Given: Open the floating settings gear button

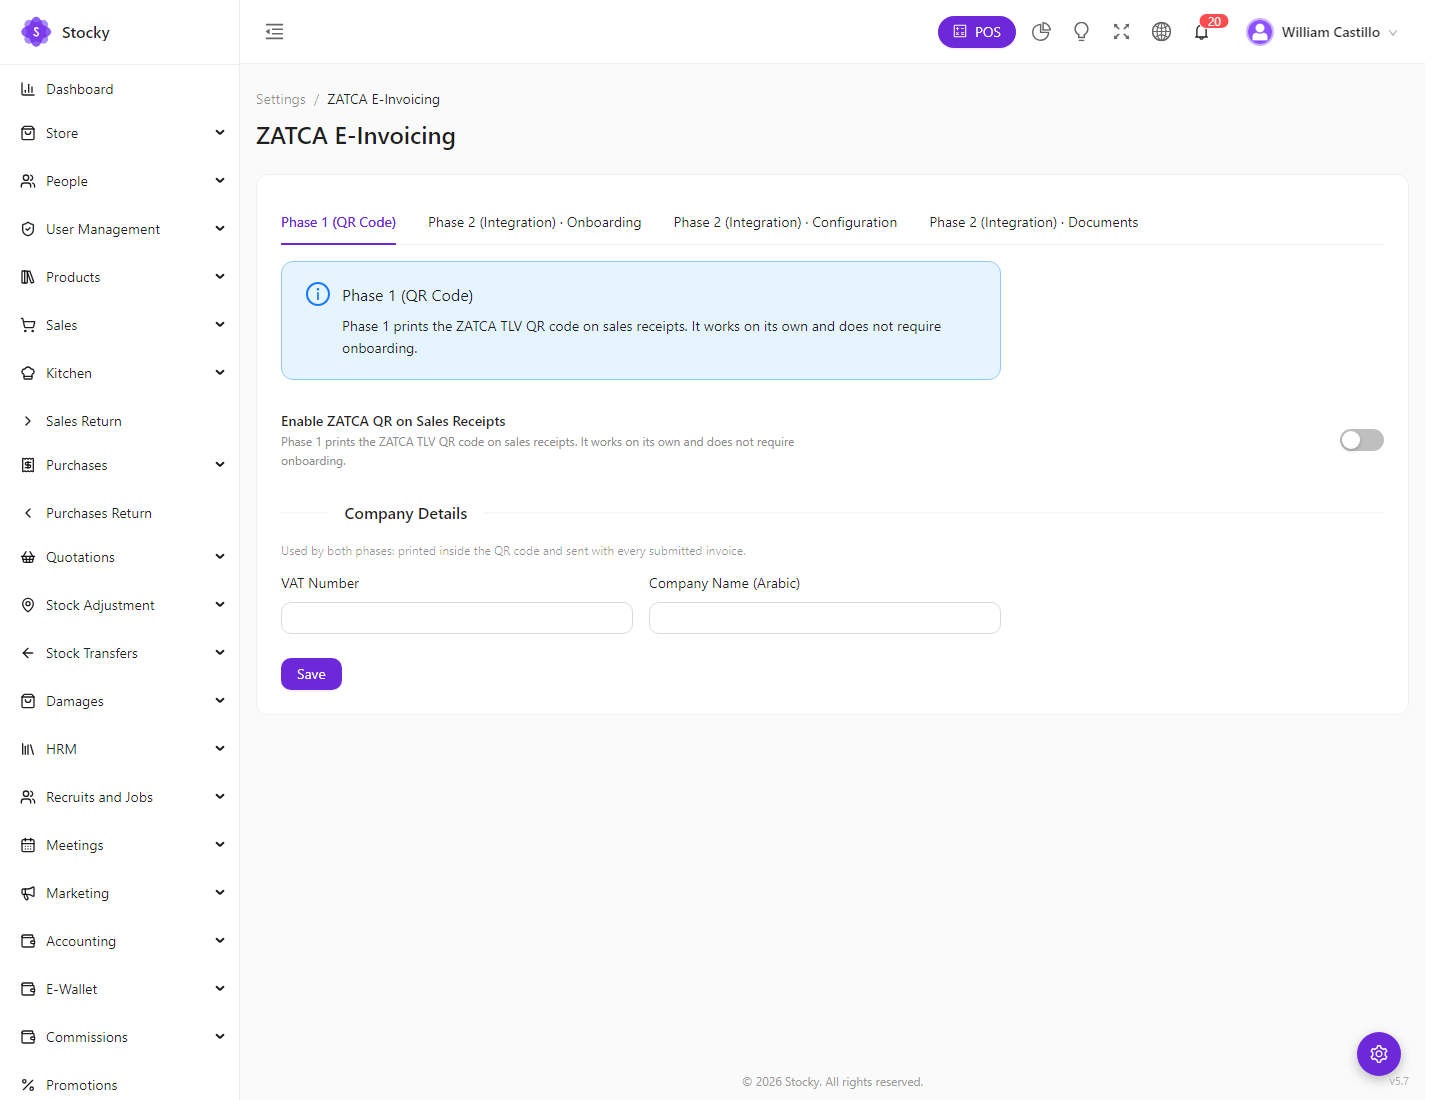Looking at the screenshot, I should click(x=1379, y=1054).
